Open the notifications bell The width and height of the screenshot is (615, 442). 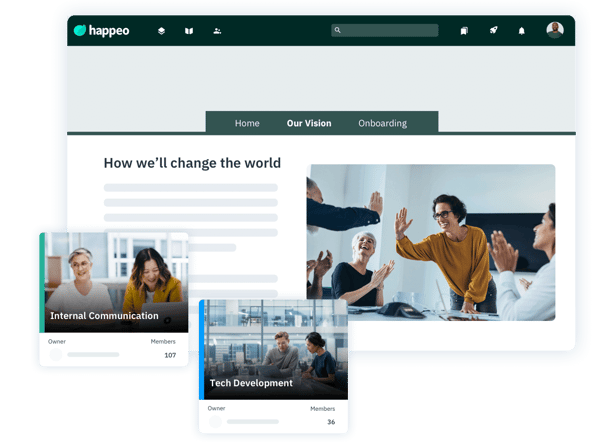[521, 31]
